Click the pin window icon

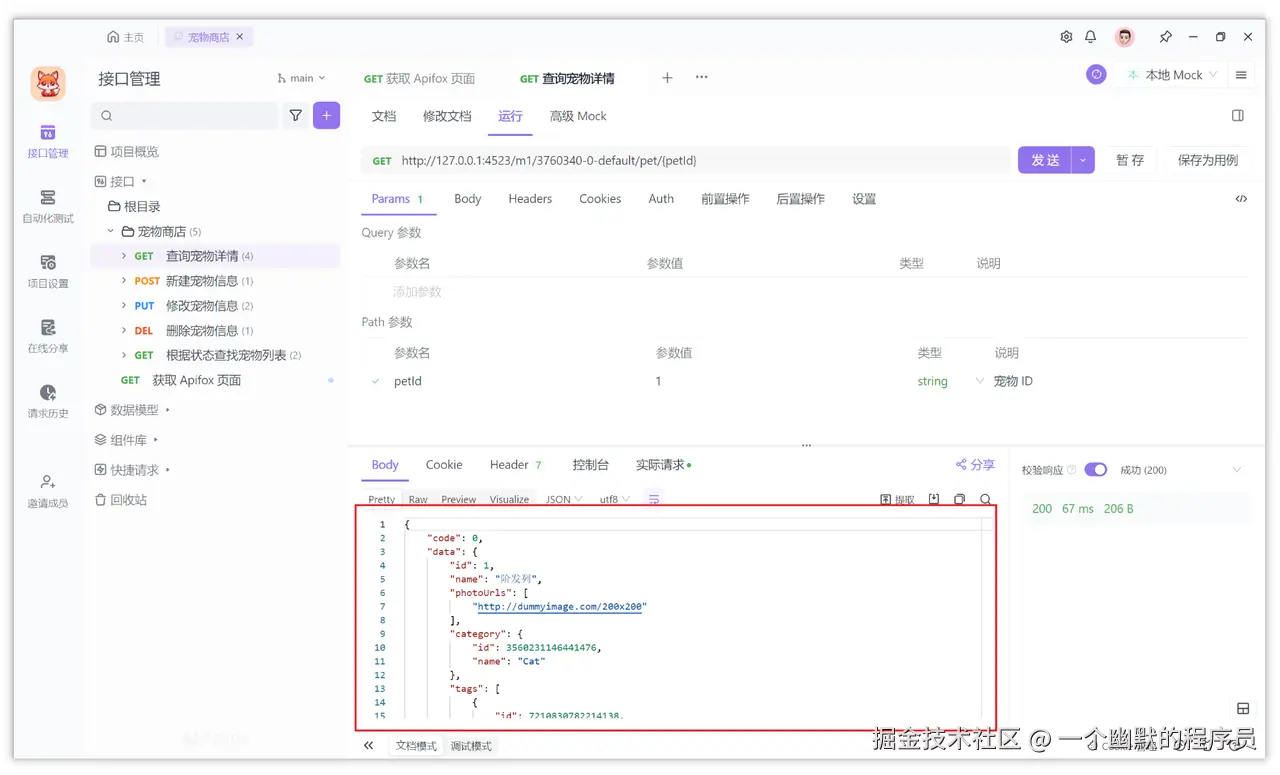coord(1165,37)
